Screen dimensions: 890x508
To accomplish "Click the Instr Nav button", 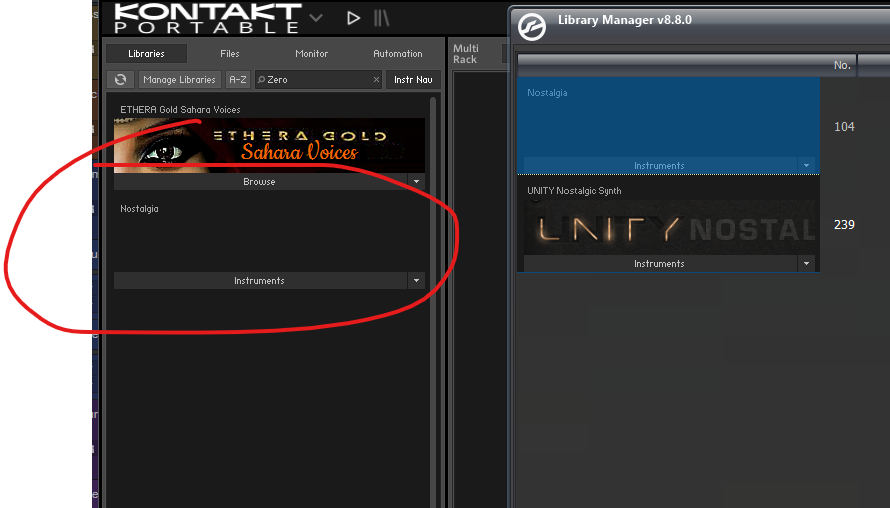I will click(413, 79).
